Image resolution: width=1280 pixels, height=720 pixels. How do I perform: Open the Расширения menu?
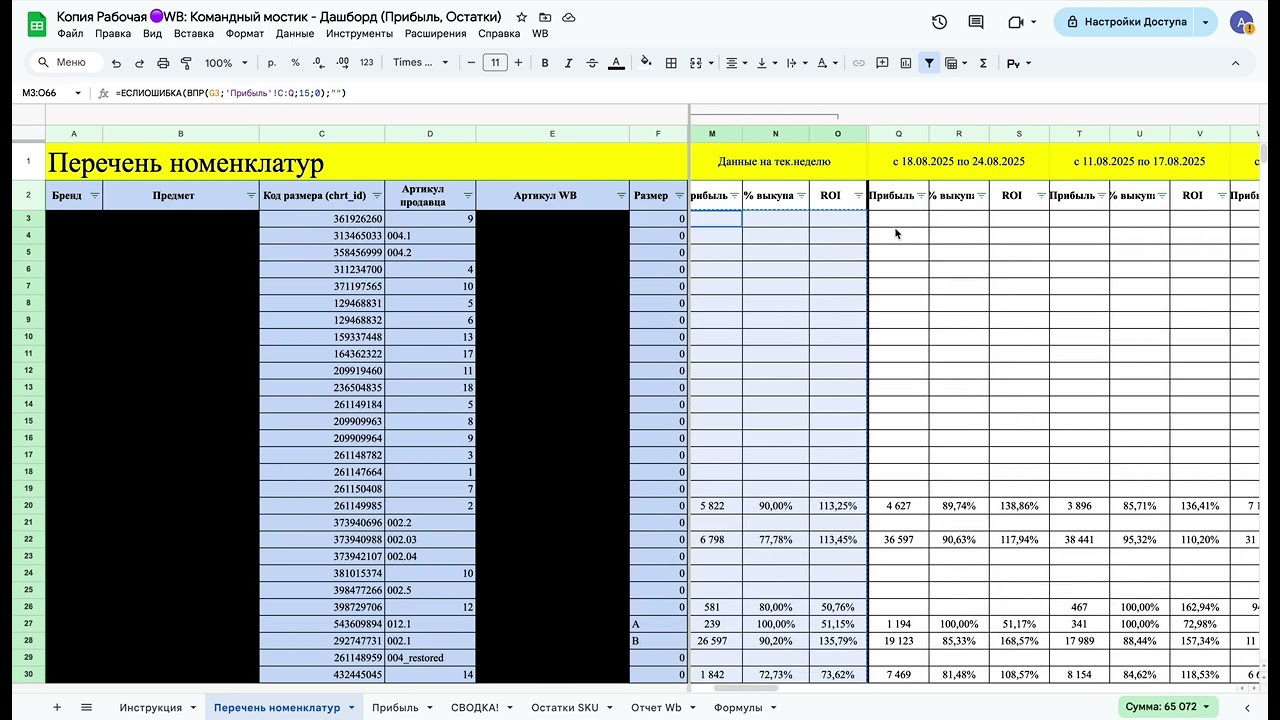435,33
